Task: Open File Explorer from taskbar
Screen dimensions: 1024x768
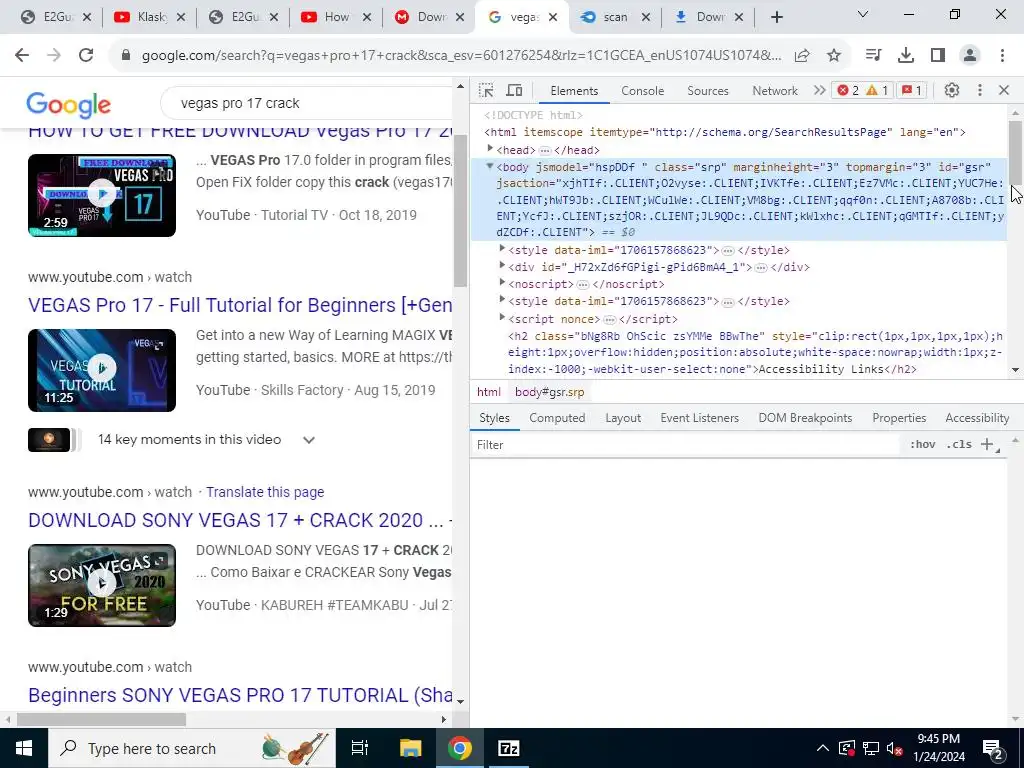Action: pyautogui.click(x=410, y=748)
